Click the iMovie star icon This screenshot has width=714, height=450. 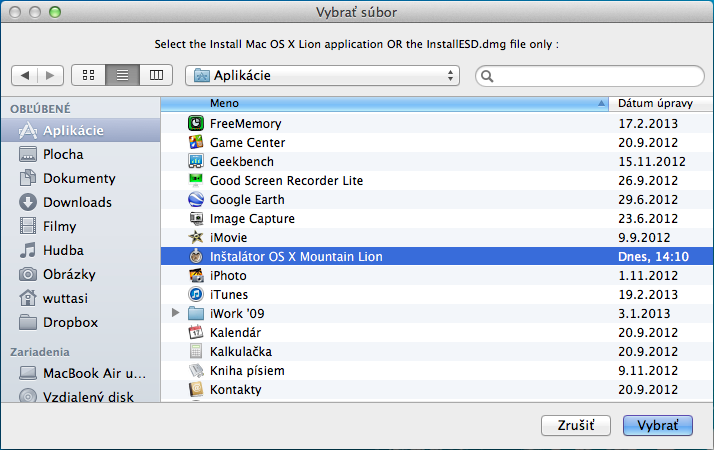click(196, 238)
